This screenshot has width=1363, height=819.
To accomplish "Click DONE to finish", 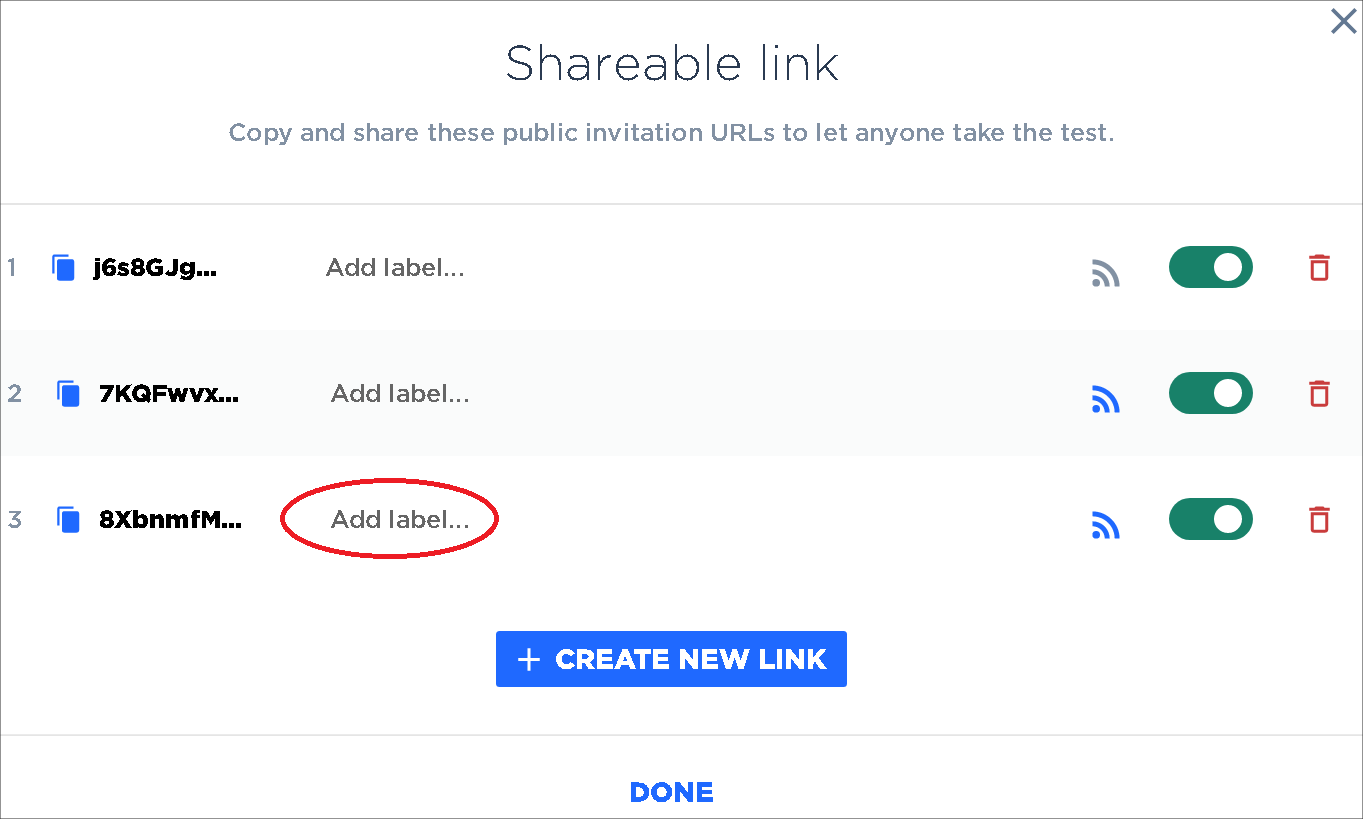I will [x=672, y=792].
